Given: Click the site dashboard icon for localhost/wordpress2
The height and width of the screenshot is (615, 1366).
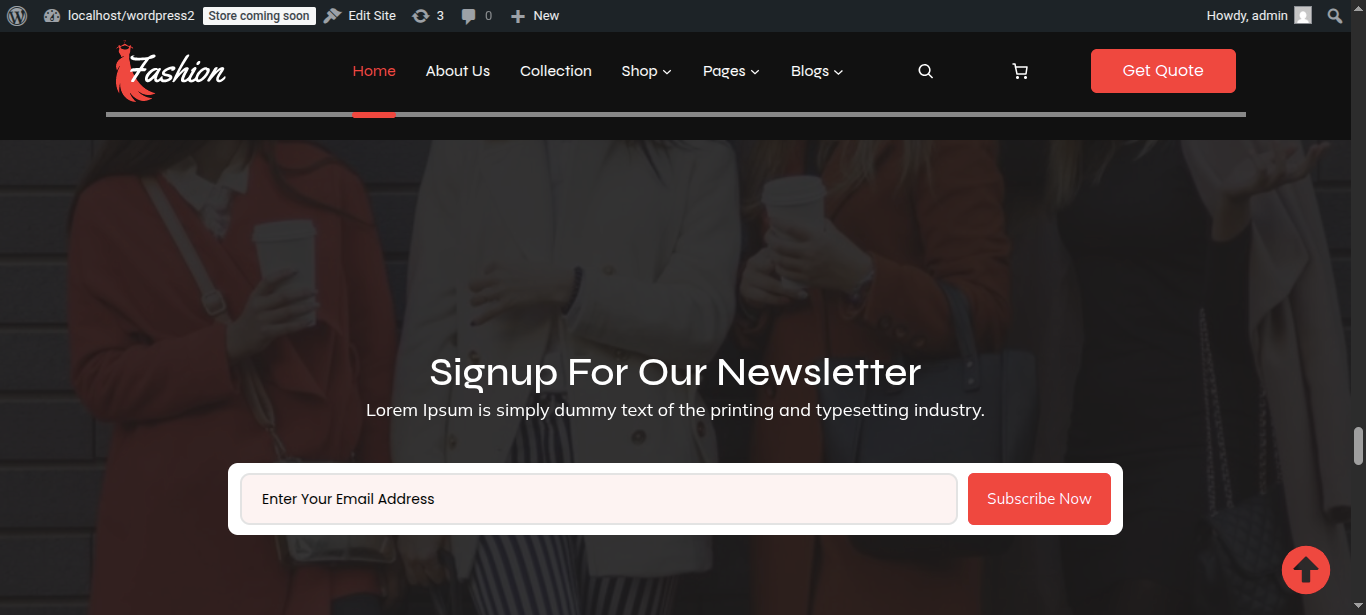Looking at the screenshot, I should (x=53, y=16).
